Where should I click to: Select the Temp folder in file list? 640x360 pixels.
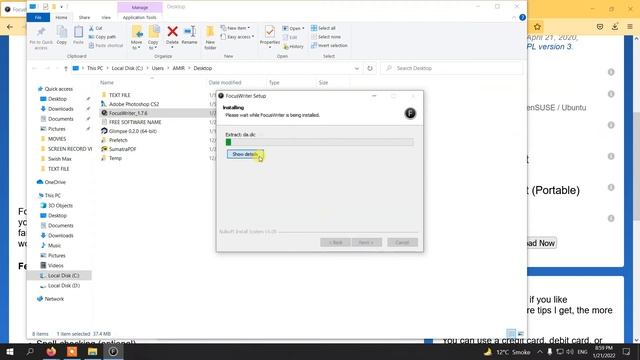click(x=115, y=158)
